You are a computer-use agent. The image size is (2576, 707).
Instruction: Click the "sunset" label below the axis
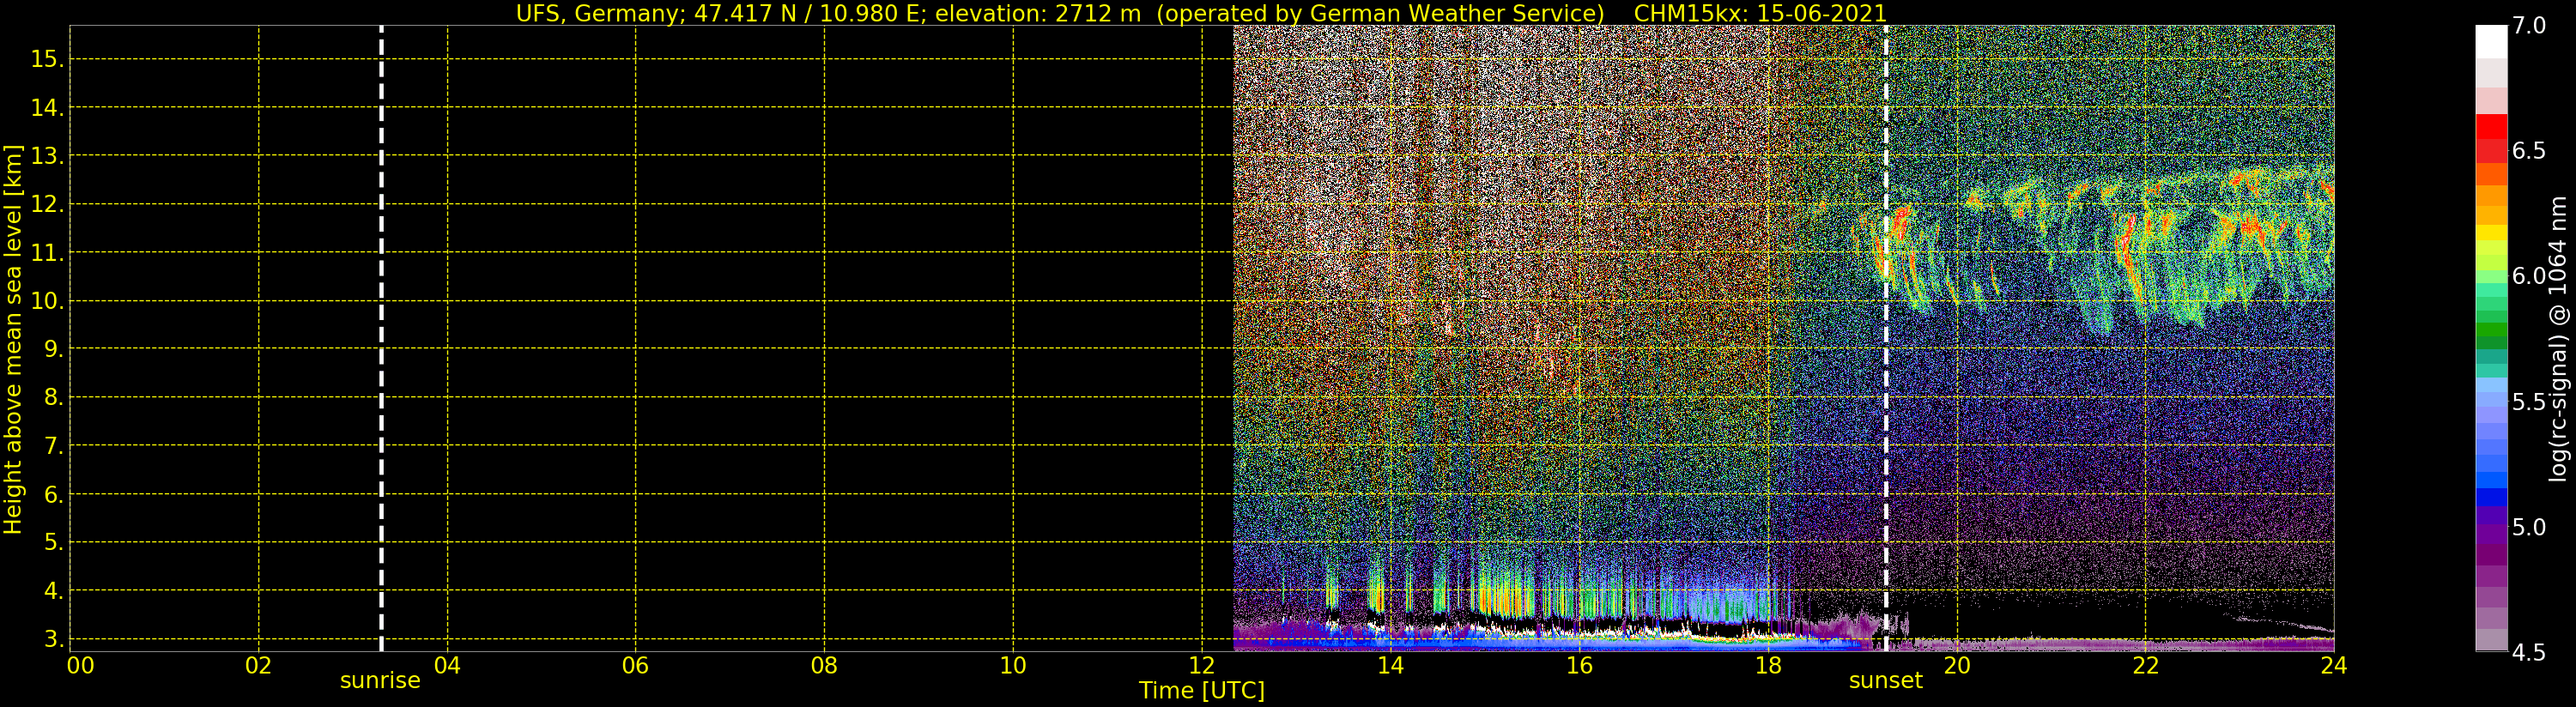point(1885,681)
